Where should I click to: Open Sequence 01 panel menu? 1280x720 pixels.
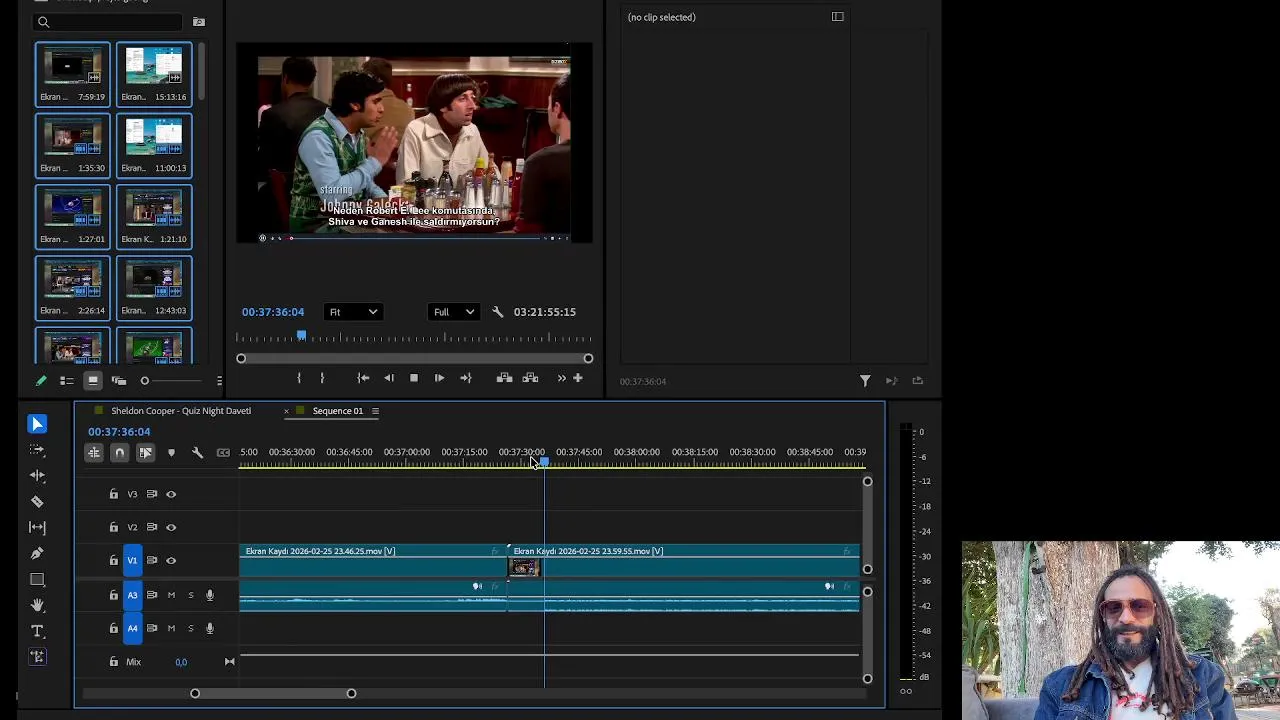(375, 411)
